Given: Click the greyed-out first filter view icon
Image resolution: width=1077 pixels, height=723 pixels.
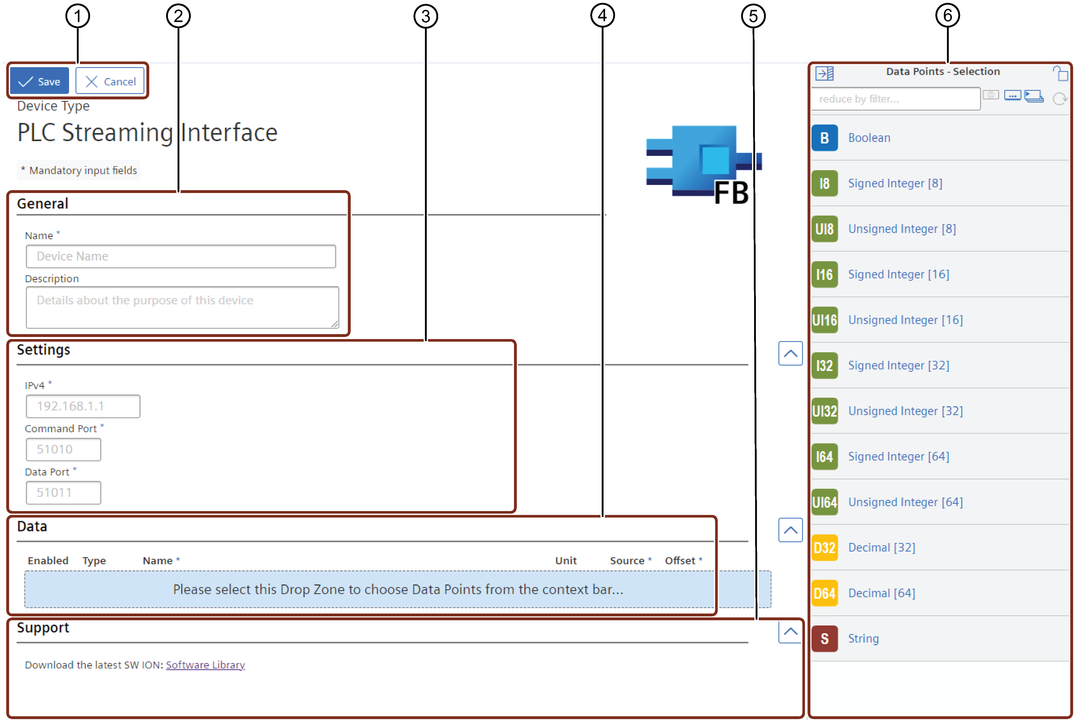Looking at the screenshot, I should click(990, 95).
